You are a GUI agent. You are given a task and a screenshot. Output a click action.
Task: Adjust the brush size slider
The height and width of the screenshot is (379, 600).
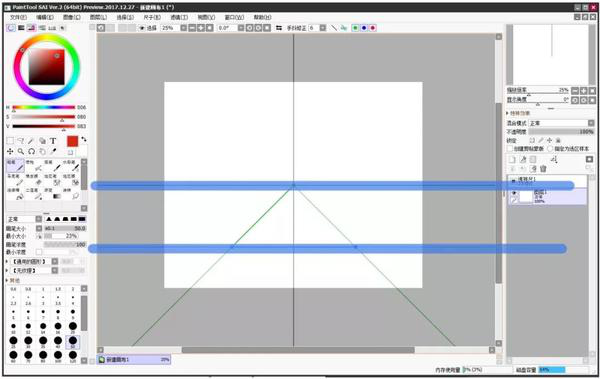65,228
